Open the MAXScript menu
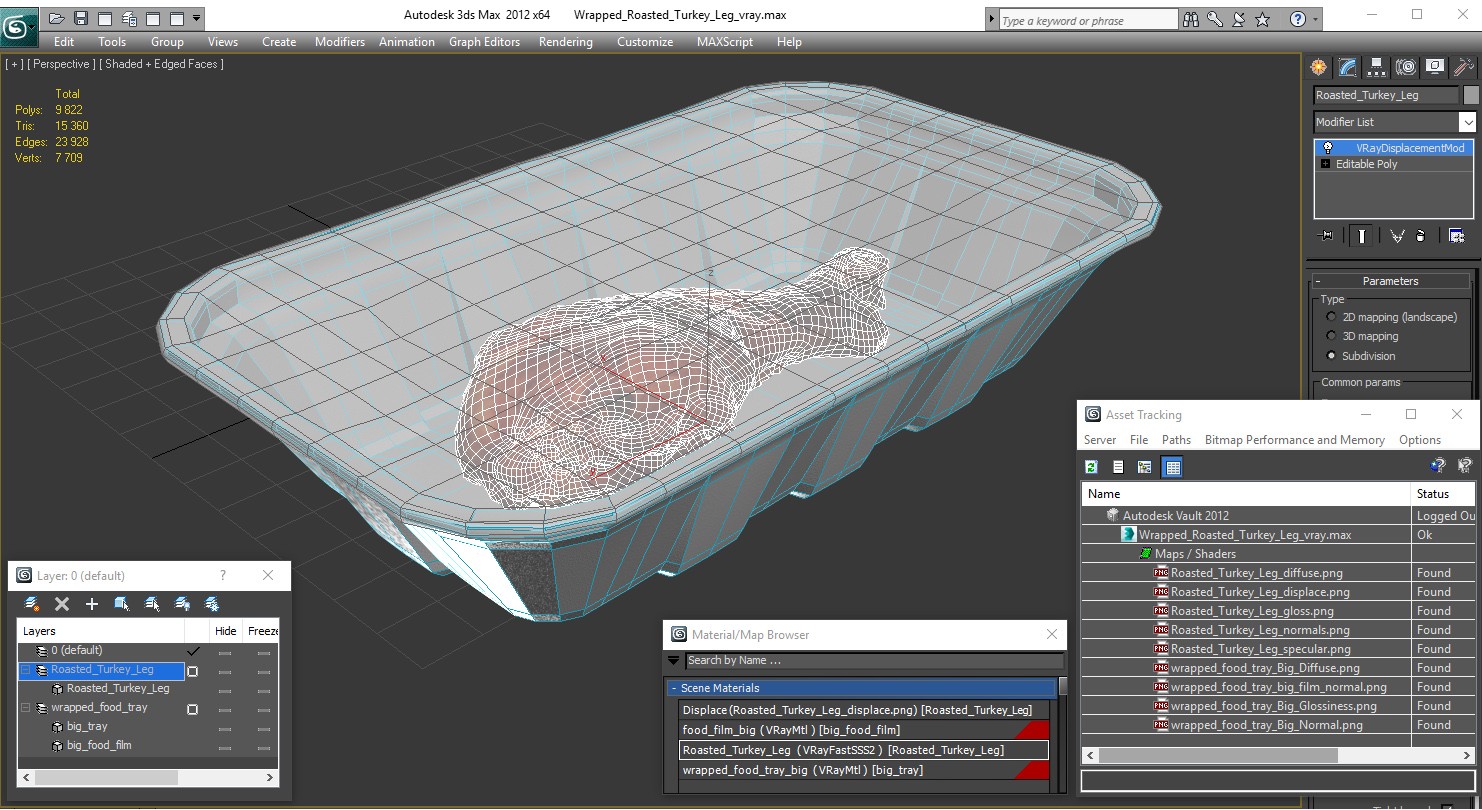Viewport: 1482px width, 810px height. tap(725, 42)
